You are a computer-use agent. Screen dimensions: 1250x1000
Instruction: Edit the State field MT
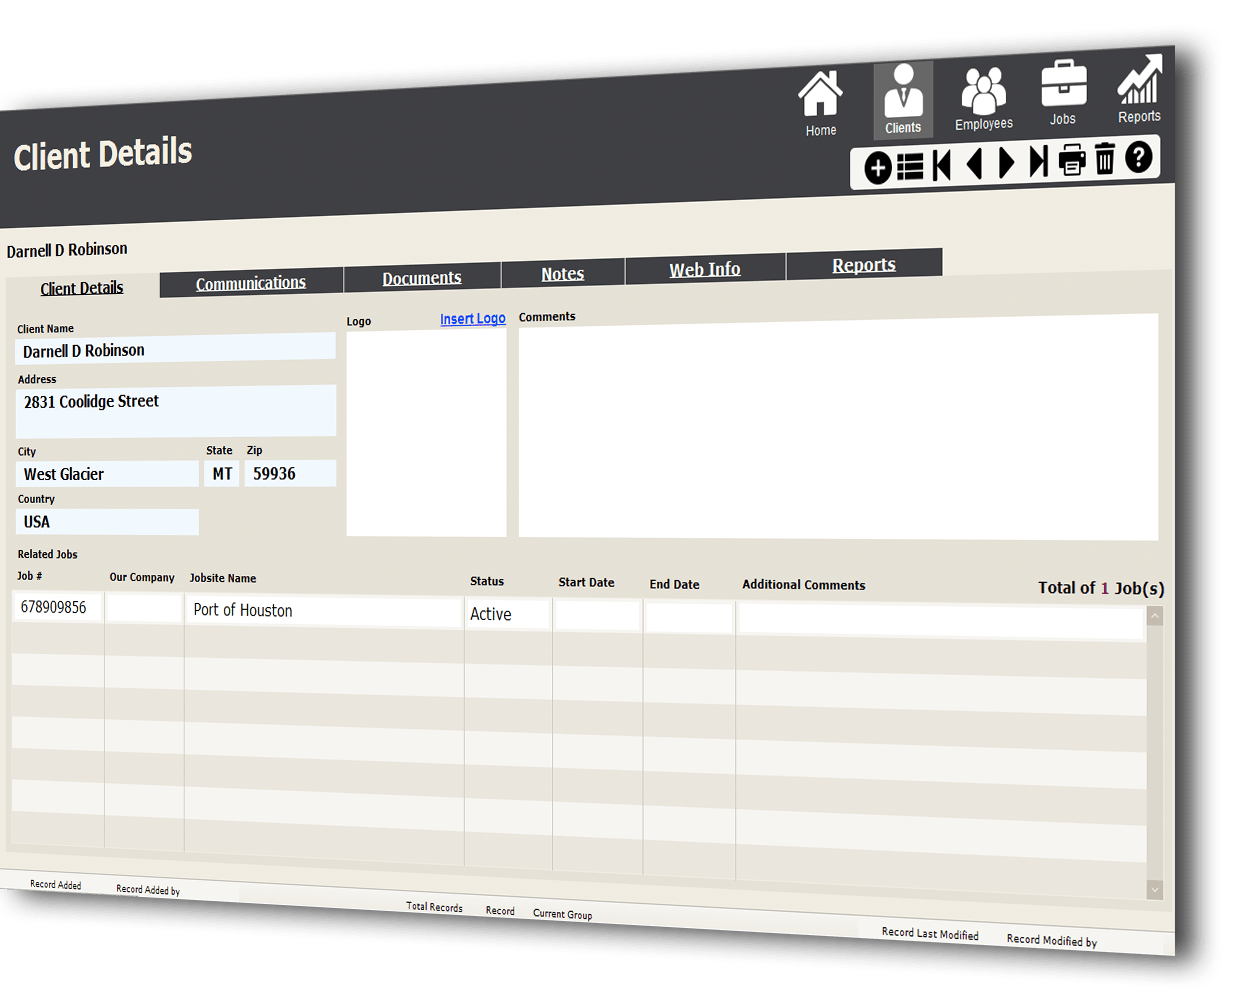[x=222, y=474]
